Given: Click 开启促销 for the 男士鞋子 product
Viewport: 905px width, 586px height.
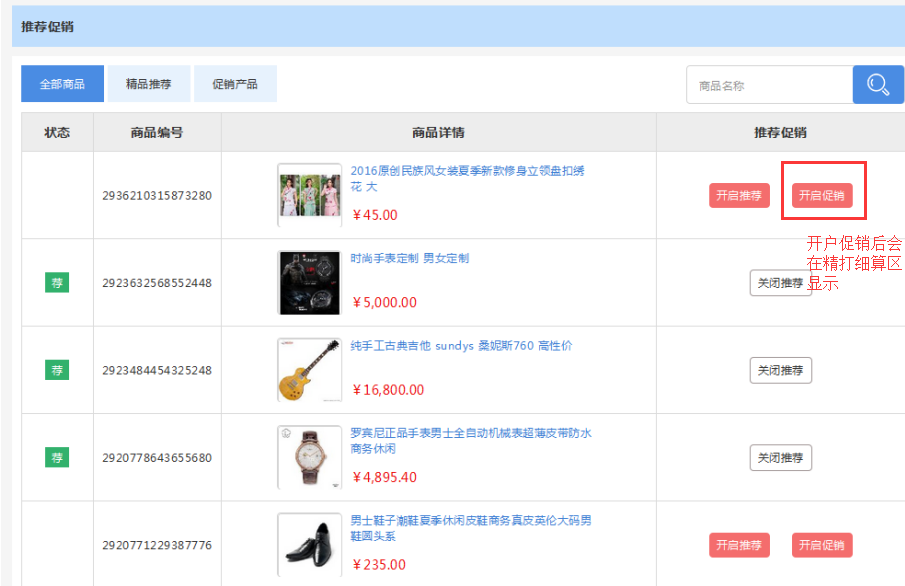Looking at the screenshot, I should [822, 545].
